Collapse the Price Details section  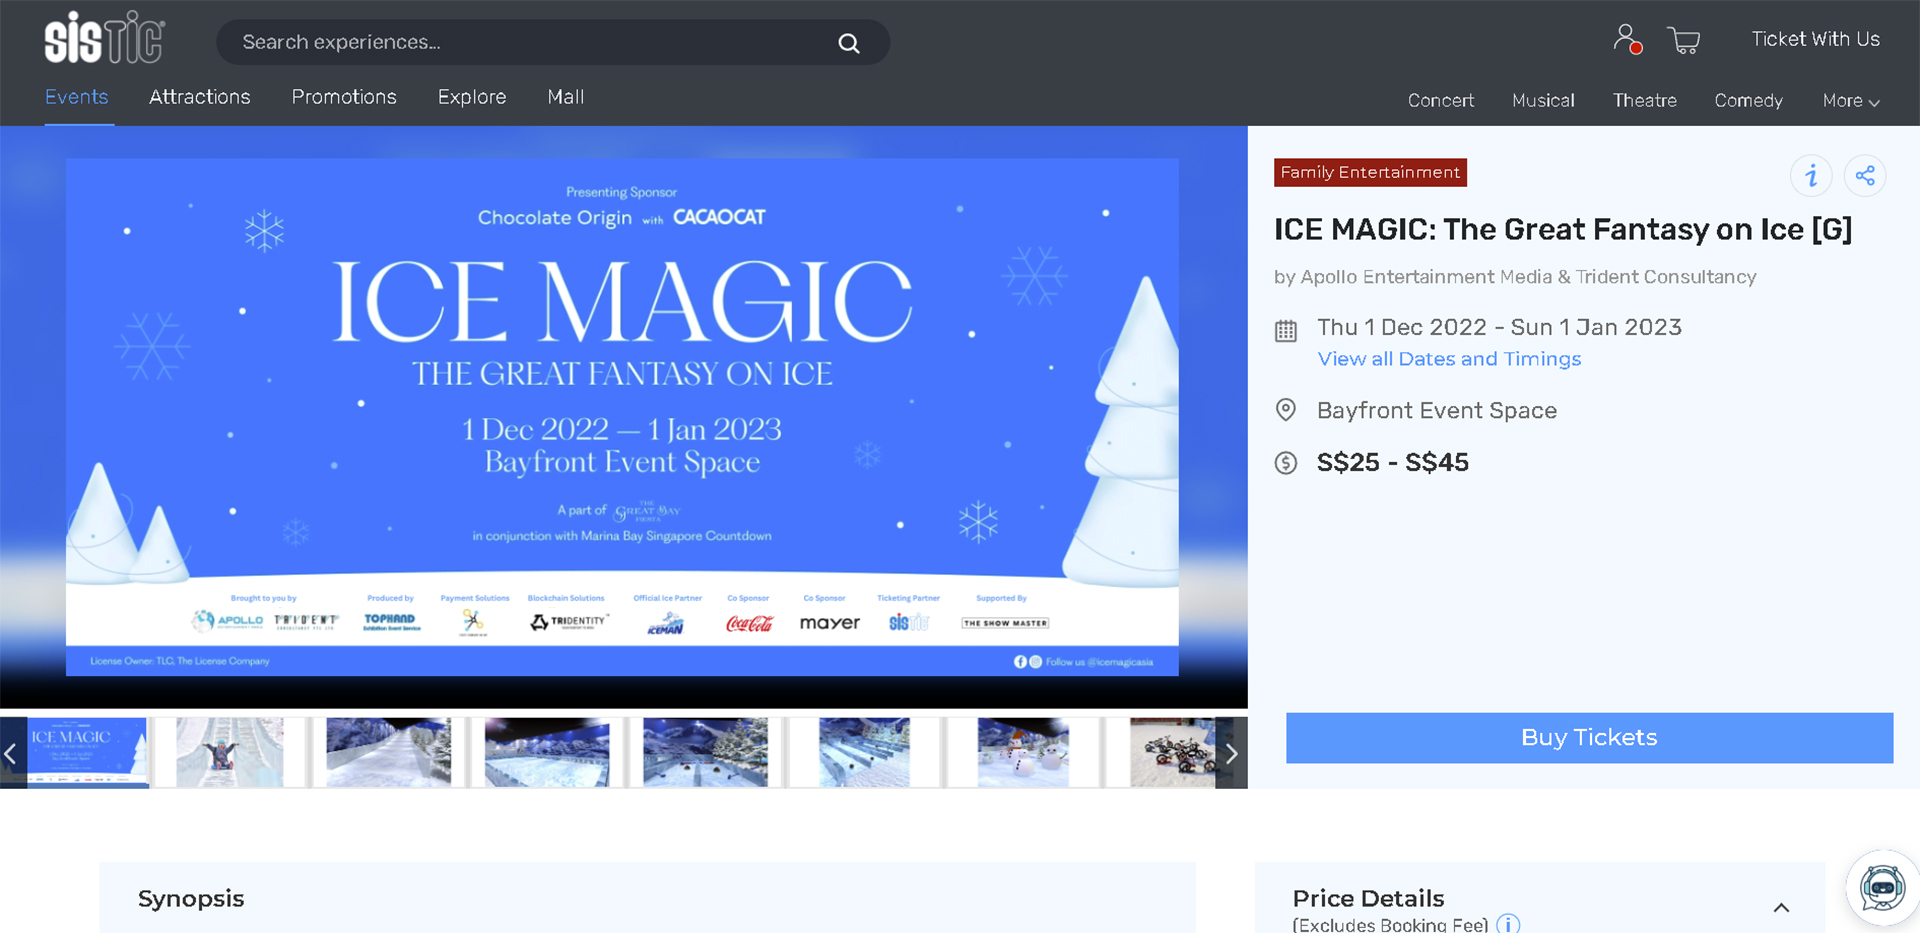[x=1781, y=908]
